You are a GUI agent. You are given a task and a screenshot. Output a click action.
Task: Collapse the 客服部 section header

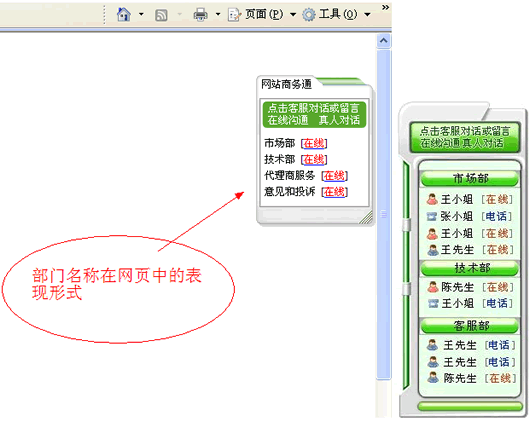469,326
